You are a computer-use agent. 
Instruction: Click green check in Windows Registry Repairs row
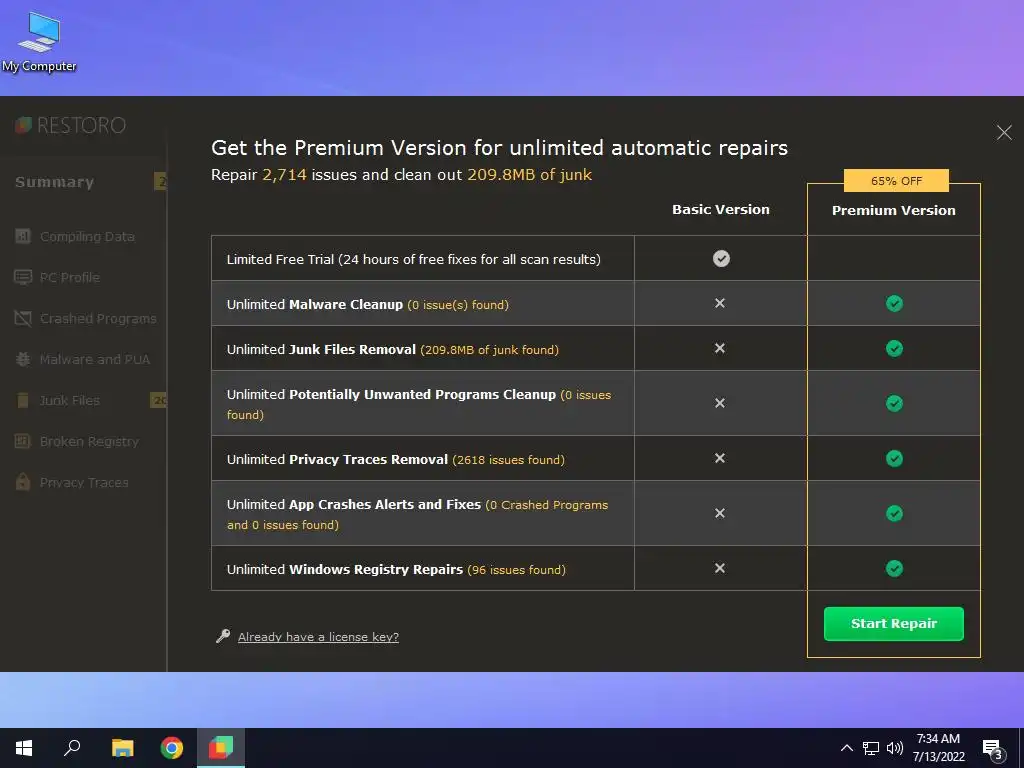pyautogui.click(x=894, y=569)
